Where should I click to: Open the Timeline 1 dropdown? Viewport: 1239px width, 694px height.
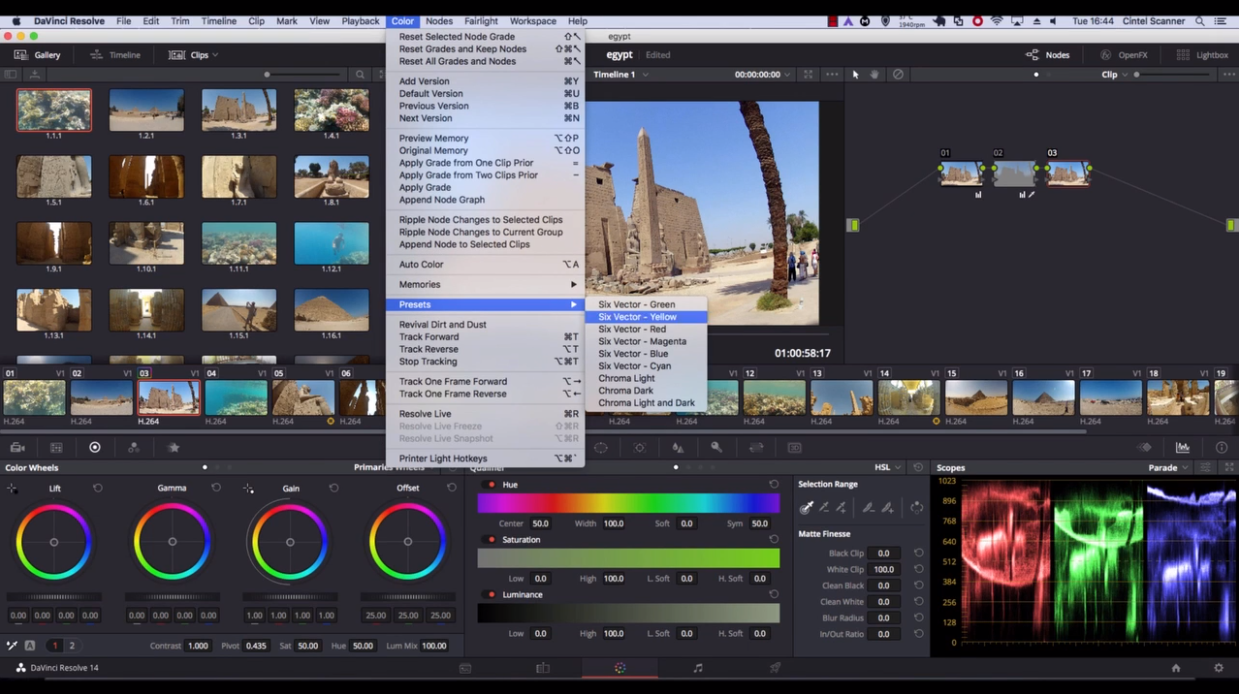621,75
